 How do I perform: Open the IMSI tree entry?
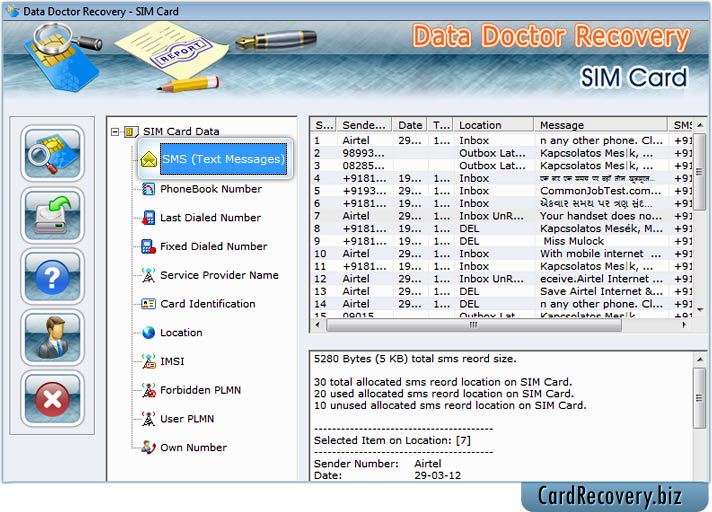tap(172, 361)
